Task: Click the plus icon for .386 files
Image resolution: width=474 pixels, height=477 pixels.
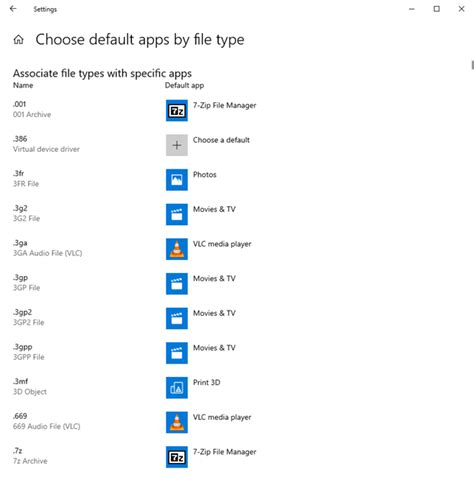Action: pyautogui.click(x=177, y=145)
